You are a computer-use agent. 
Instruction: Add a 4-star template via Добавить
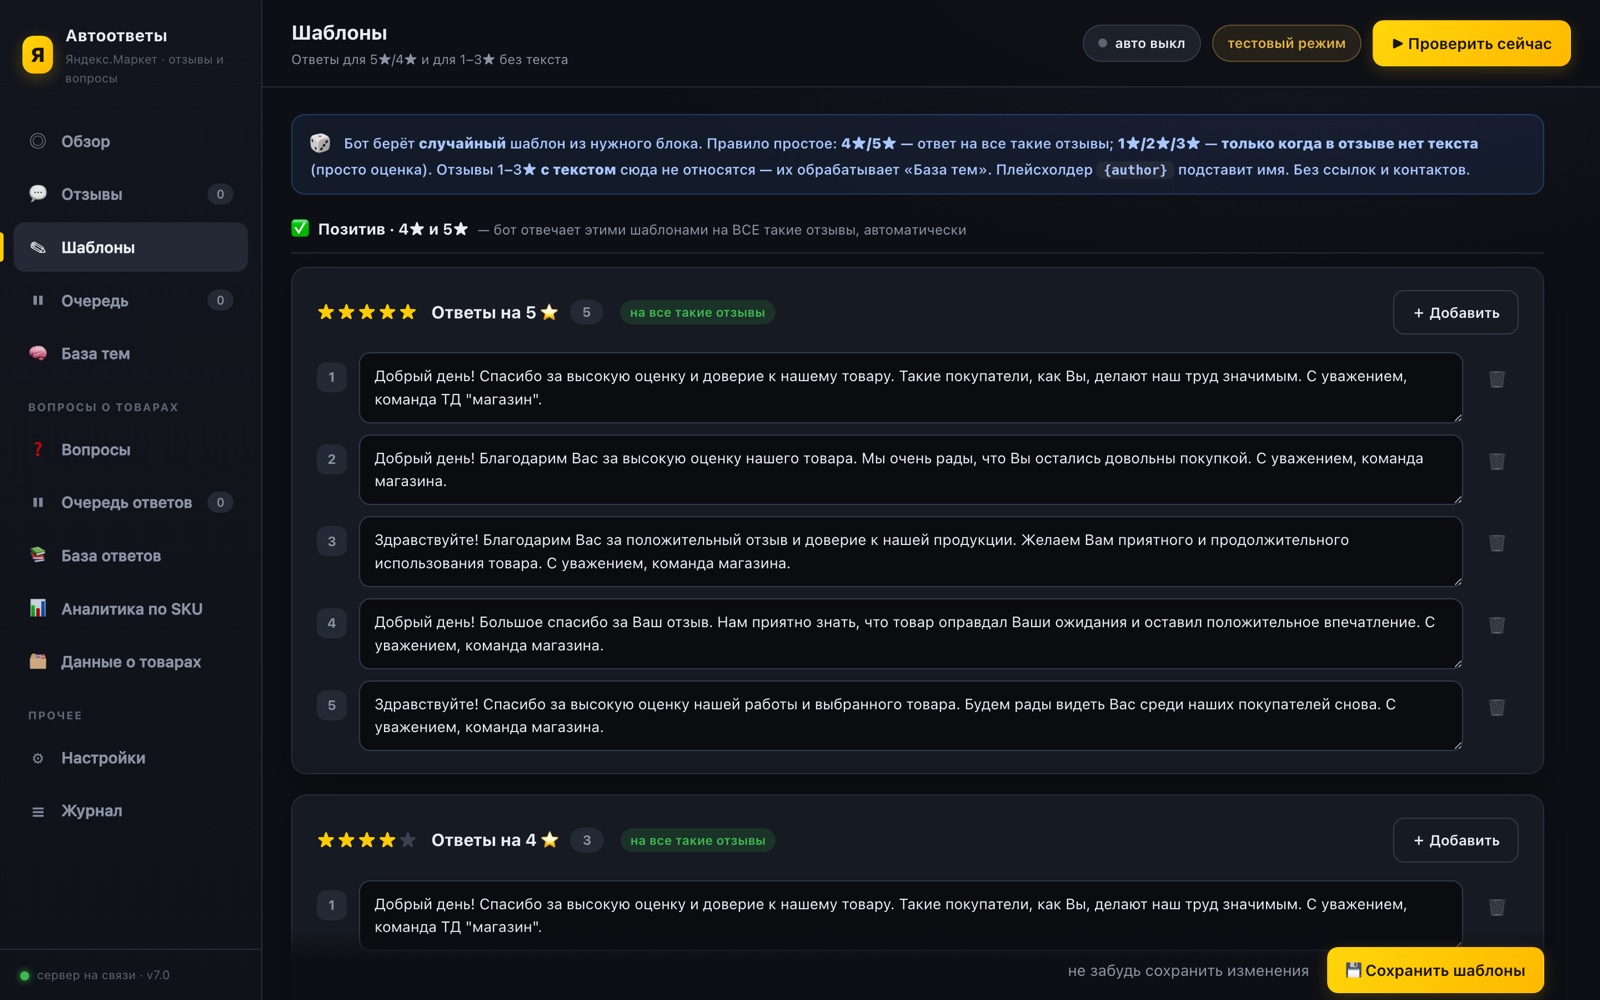tap(1455, 840)
